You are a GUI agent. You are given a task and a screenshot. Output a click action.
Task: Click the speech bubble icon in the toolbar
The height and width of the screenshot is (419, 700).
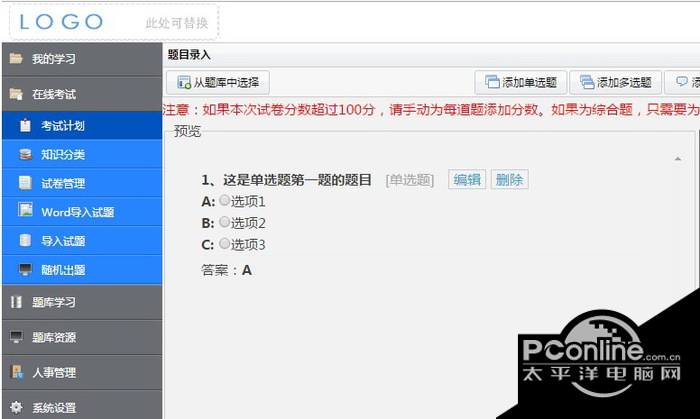tap(681, 82)
